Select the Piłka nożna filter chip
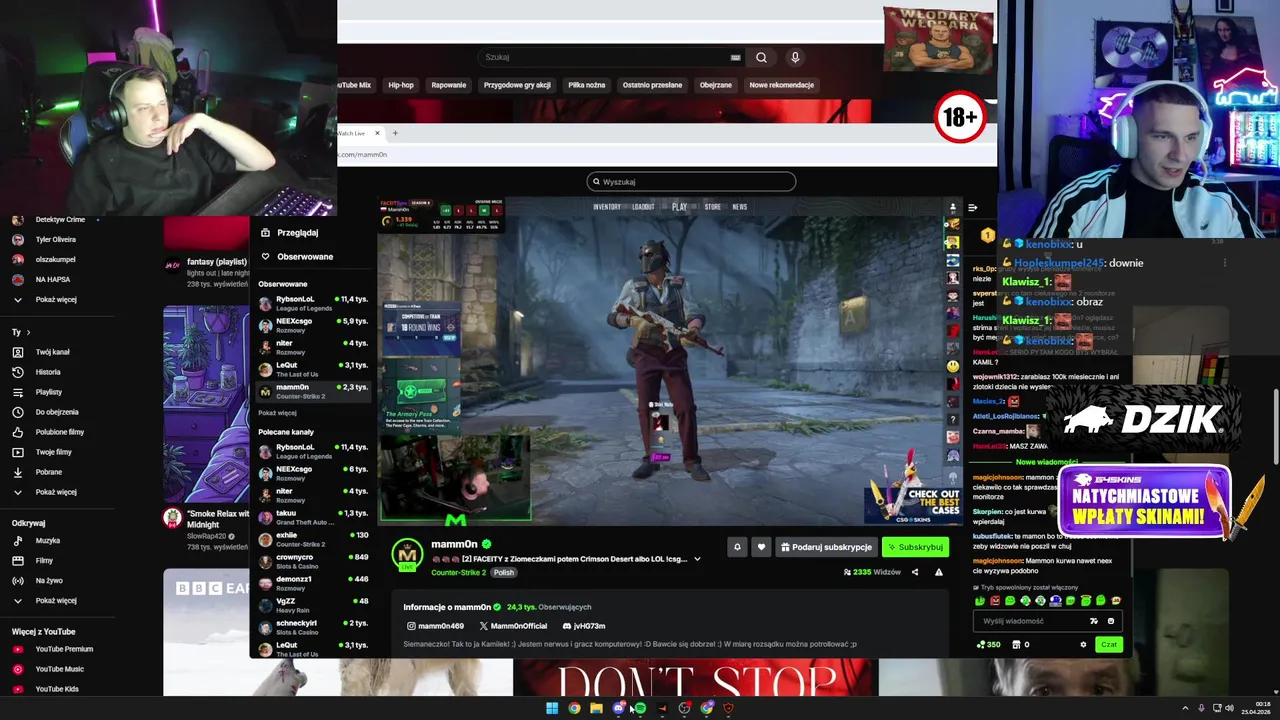 587,85
